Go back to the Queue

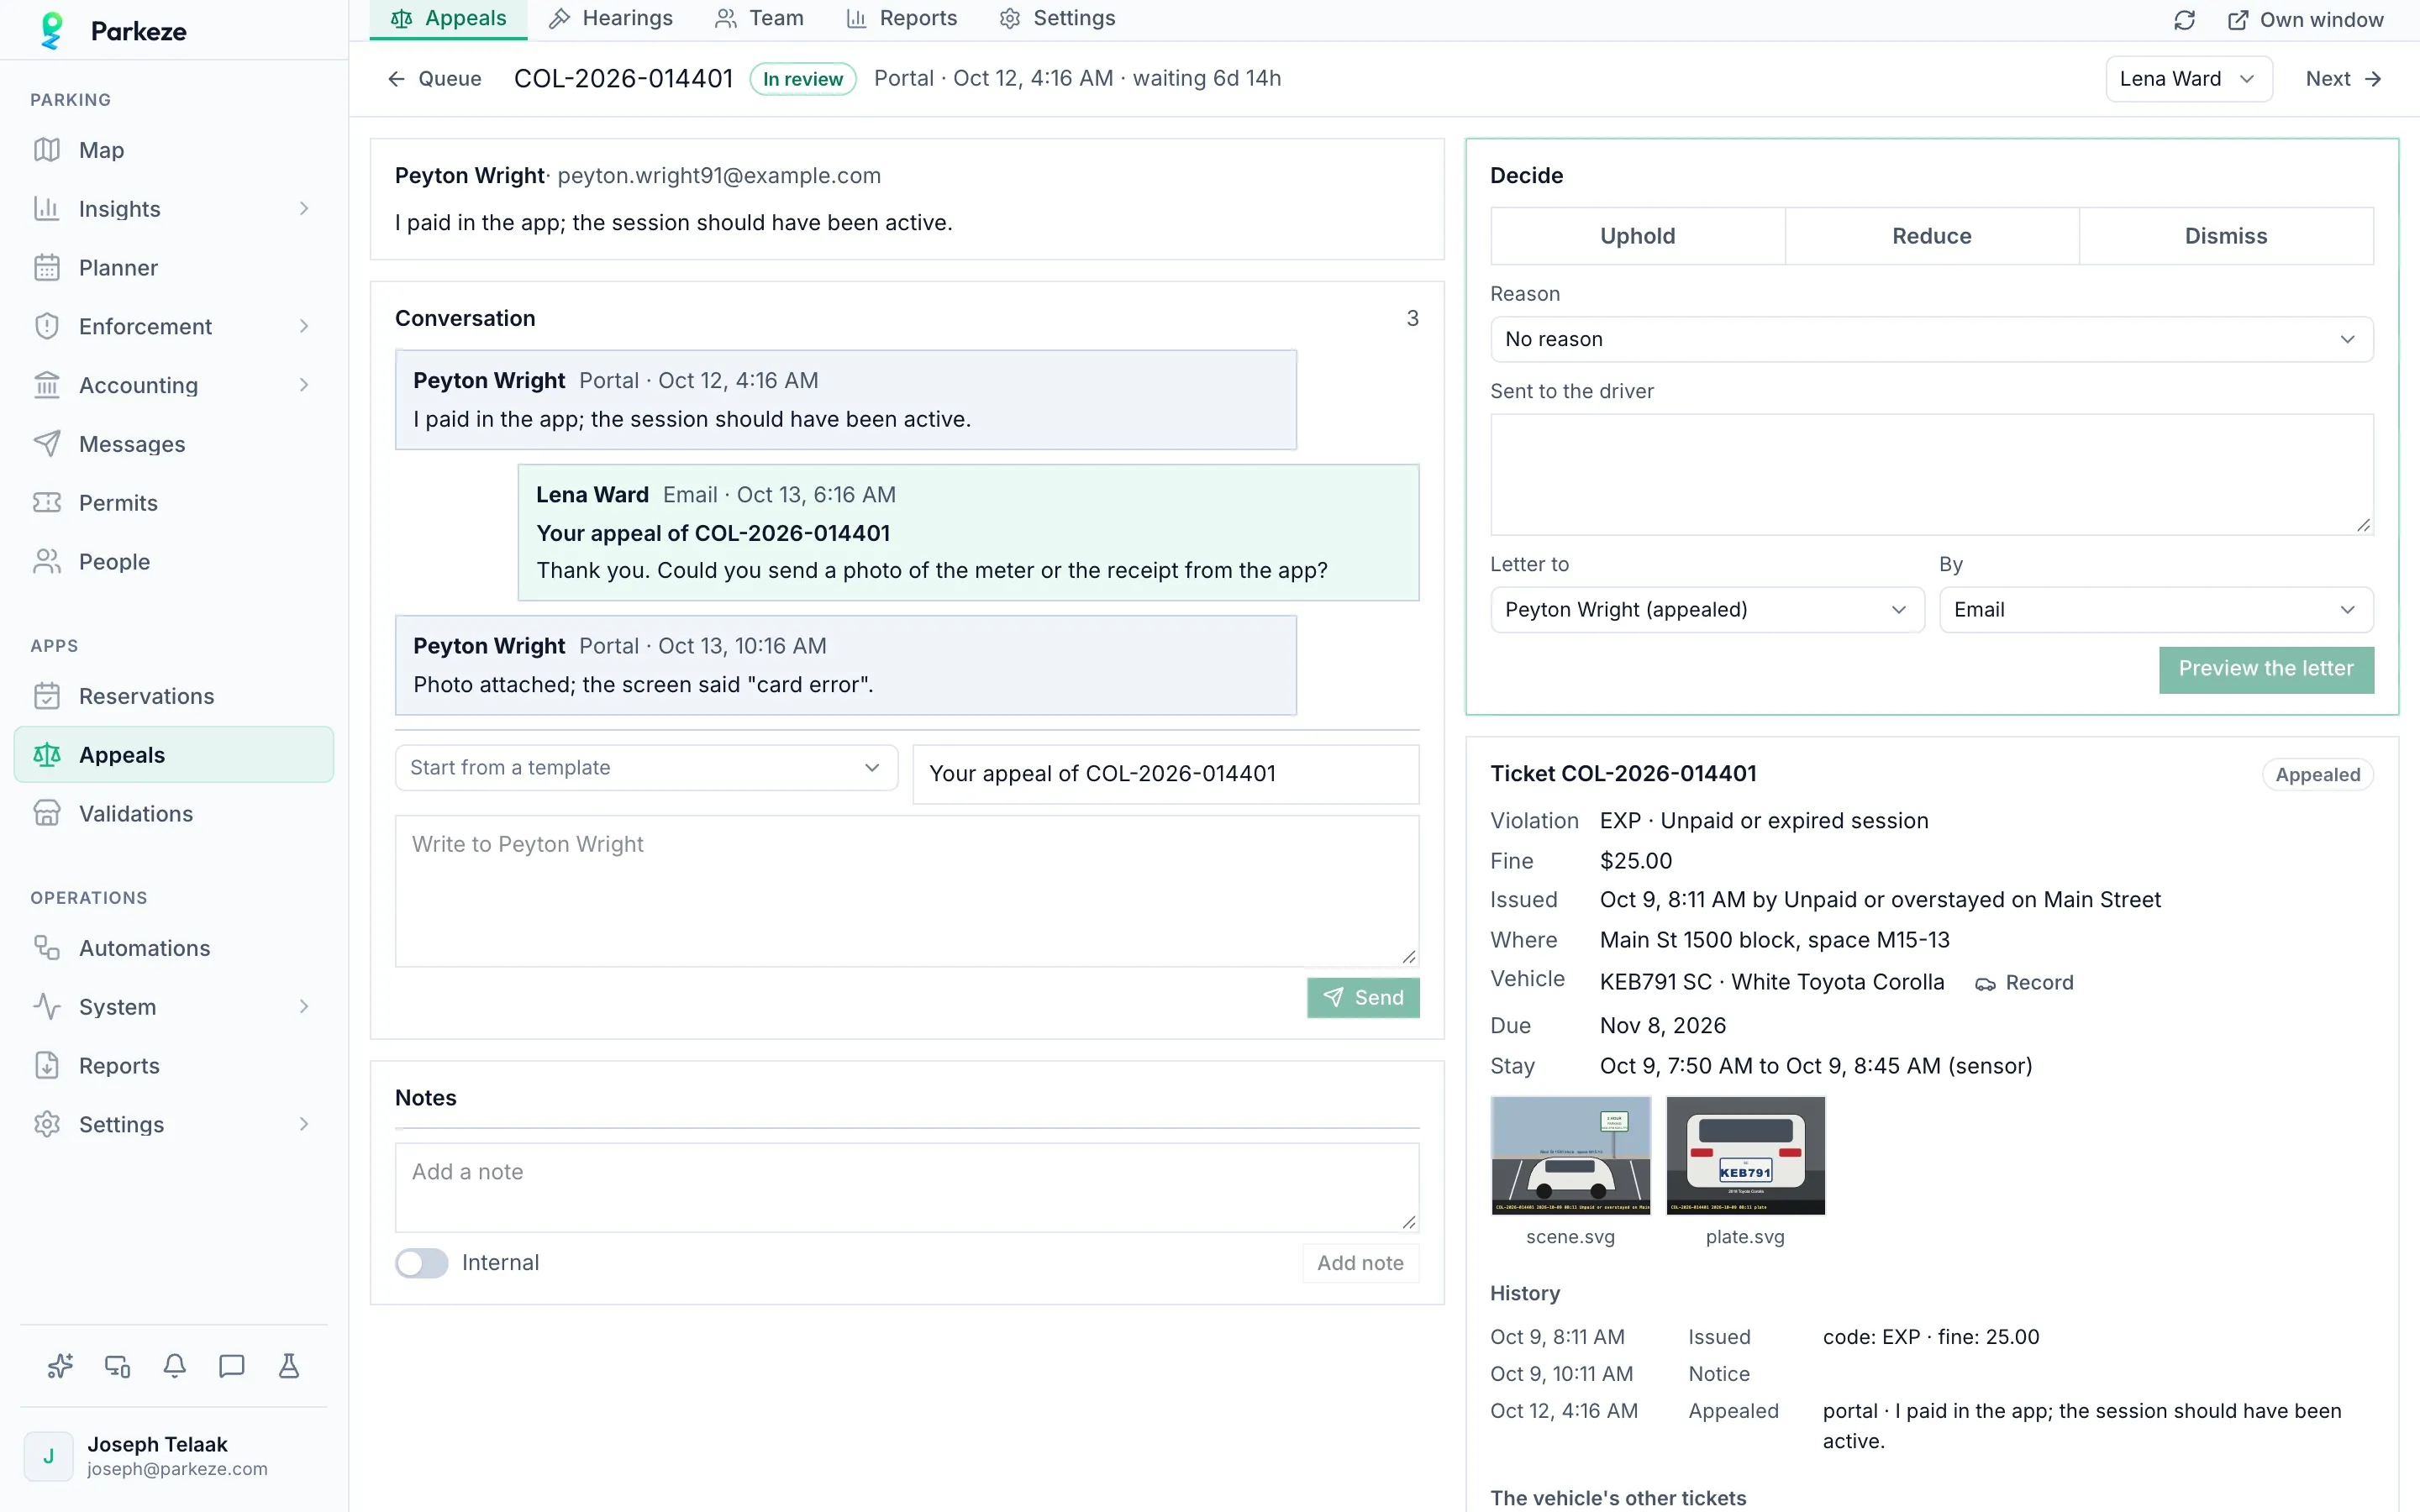point(435,79)
